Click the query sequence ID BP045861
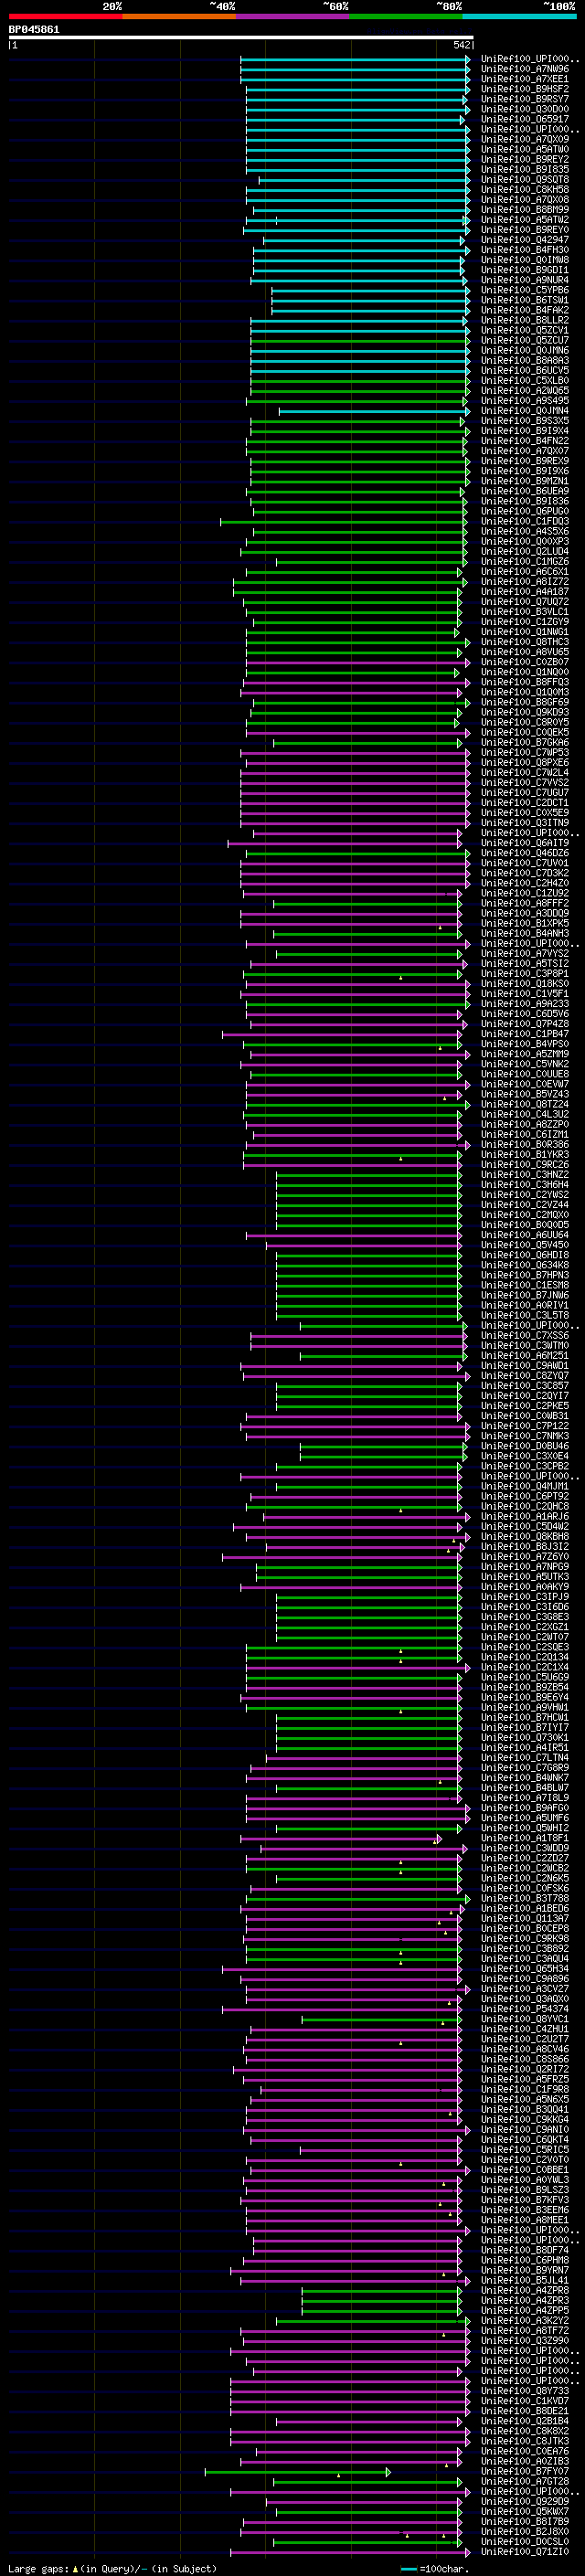 pos(34,29)
